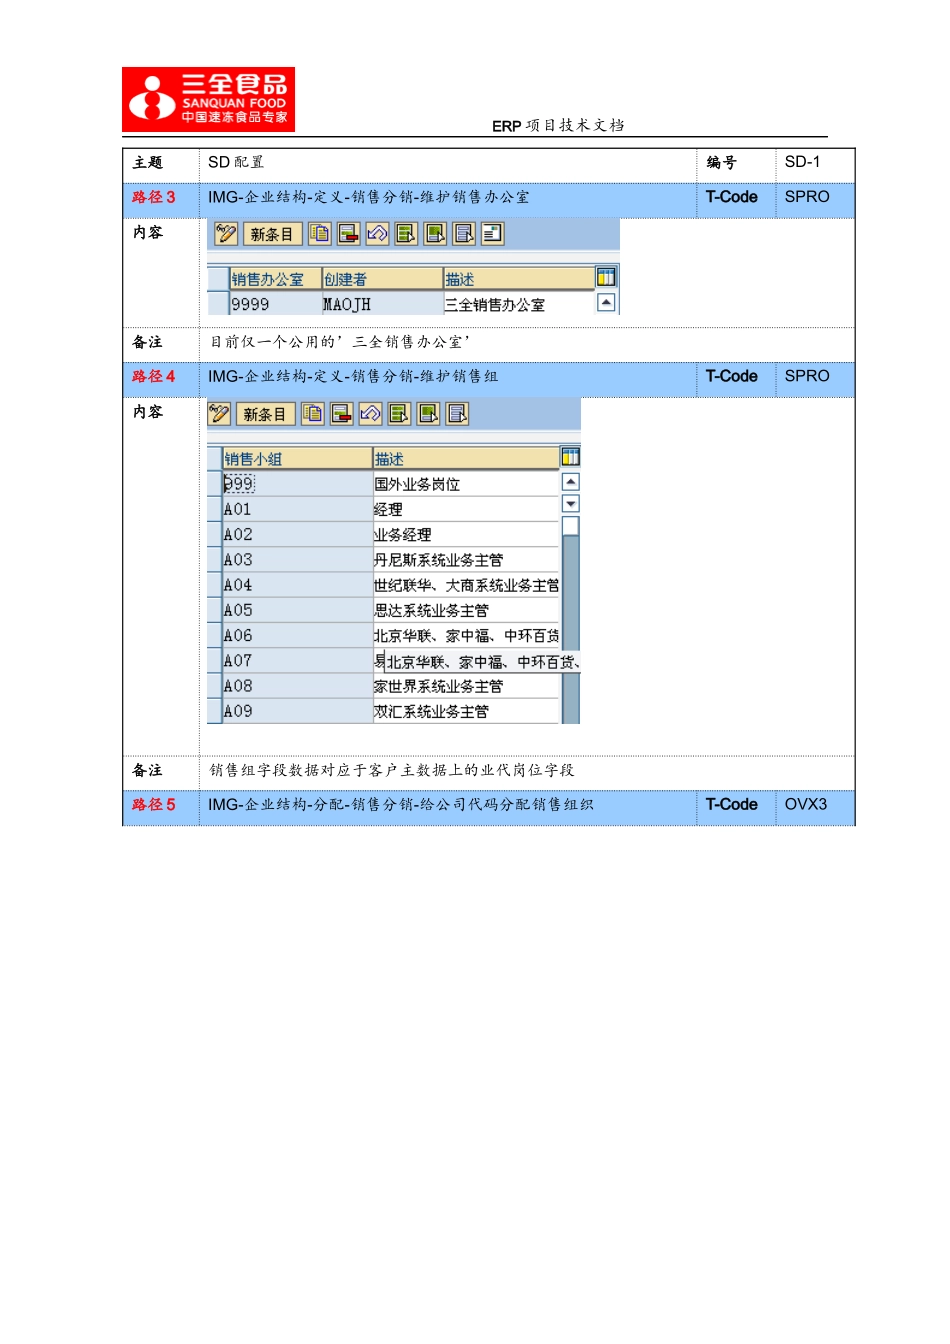Click scroll-up arrow beside 三全销售办公室 row
Screen dimensions: 950x1344
coord(606,302)
